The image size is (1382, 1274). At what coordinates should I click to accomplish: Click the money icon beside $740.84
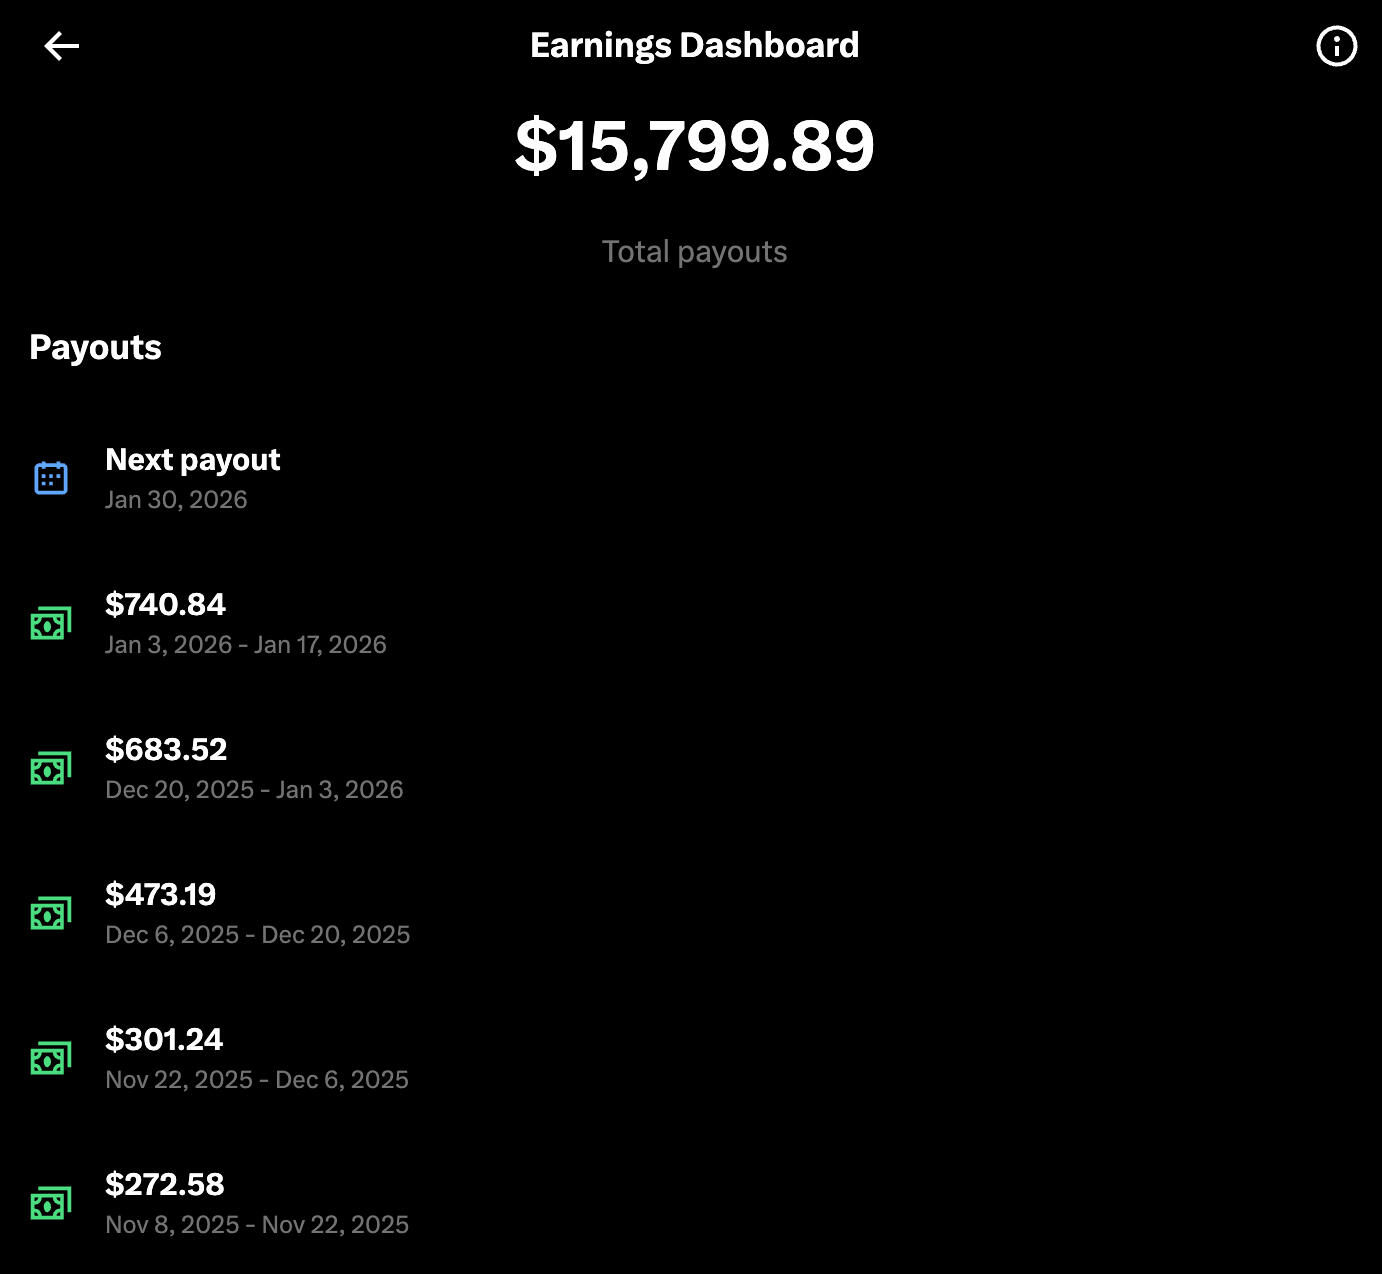(x=51, y=624)
